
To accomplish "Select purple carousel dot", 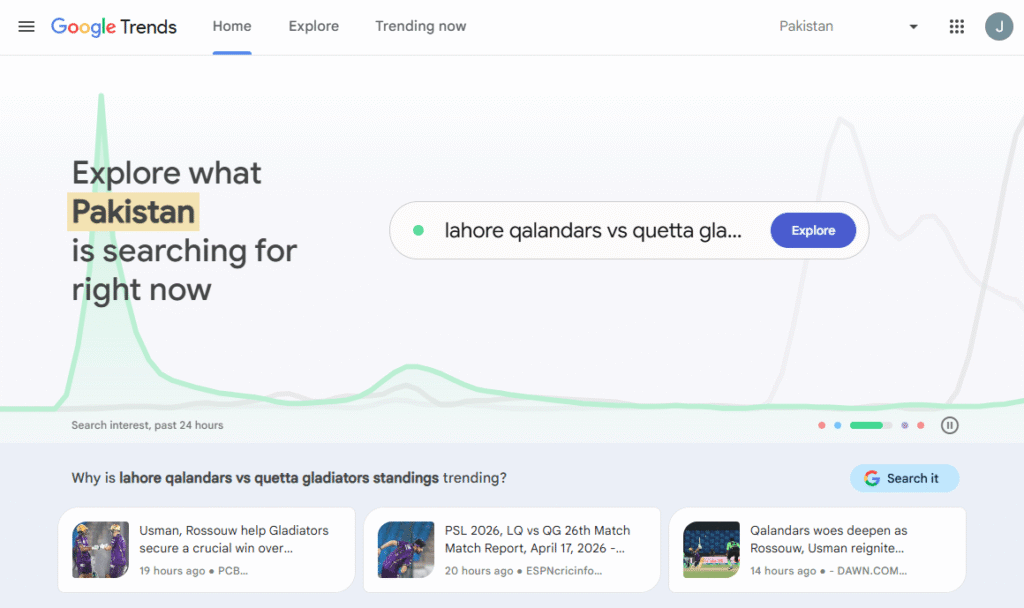I will click(904, 426).
